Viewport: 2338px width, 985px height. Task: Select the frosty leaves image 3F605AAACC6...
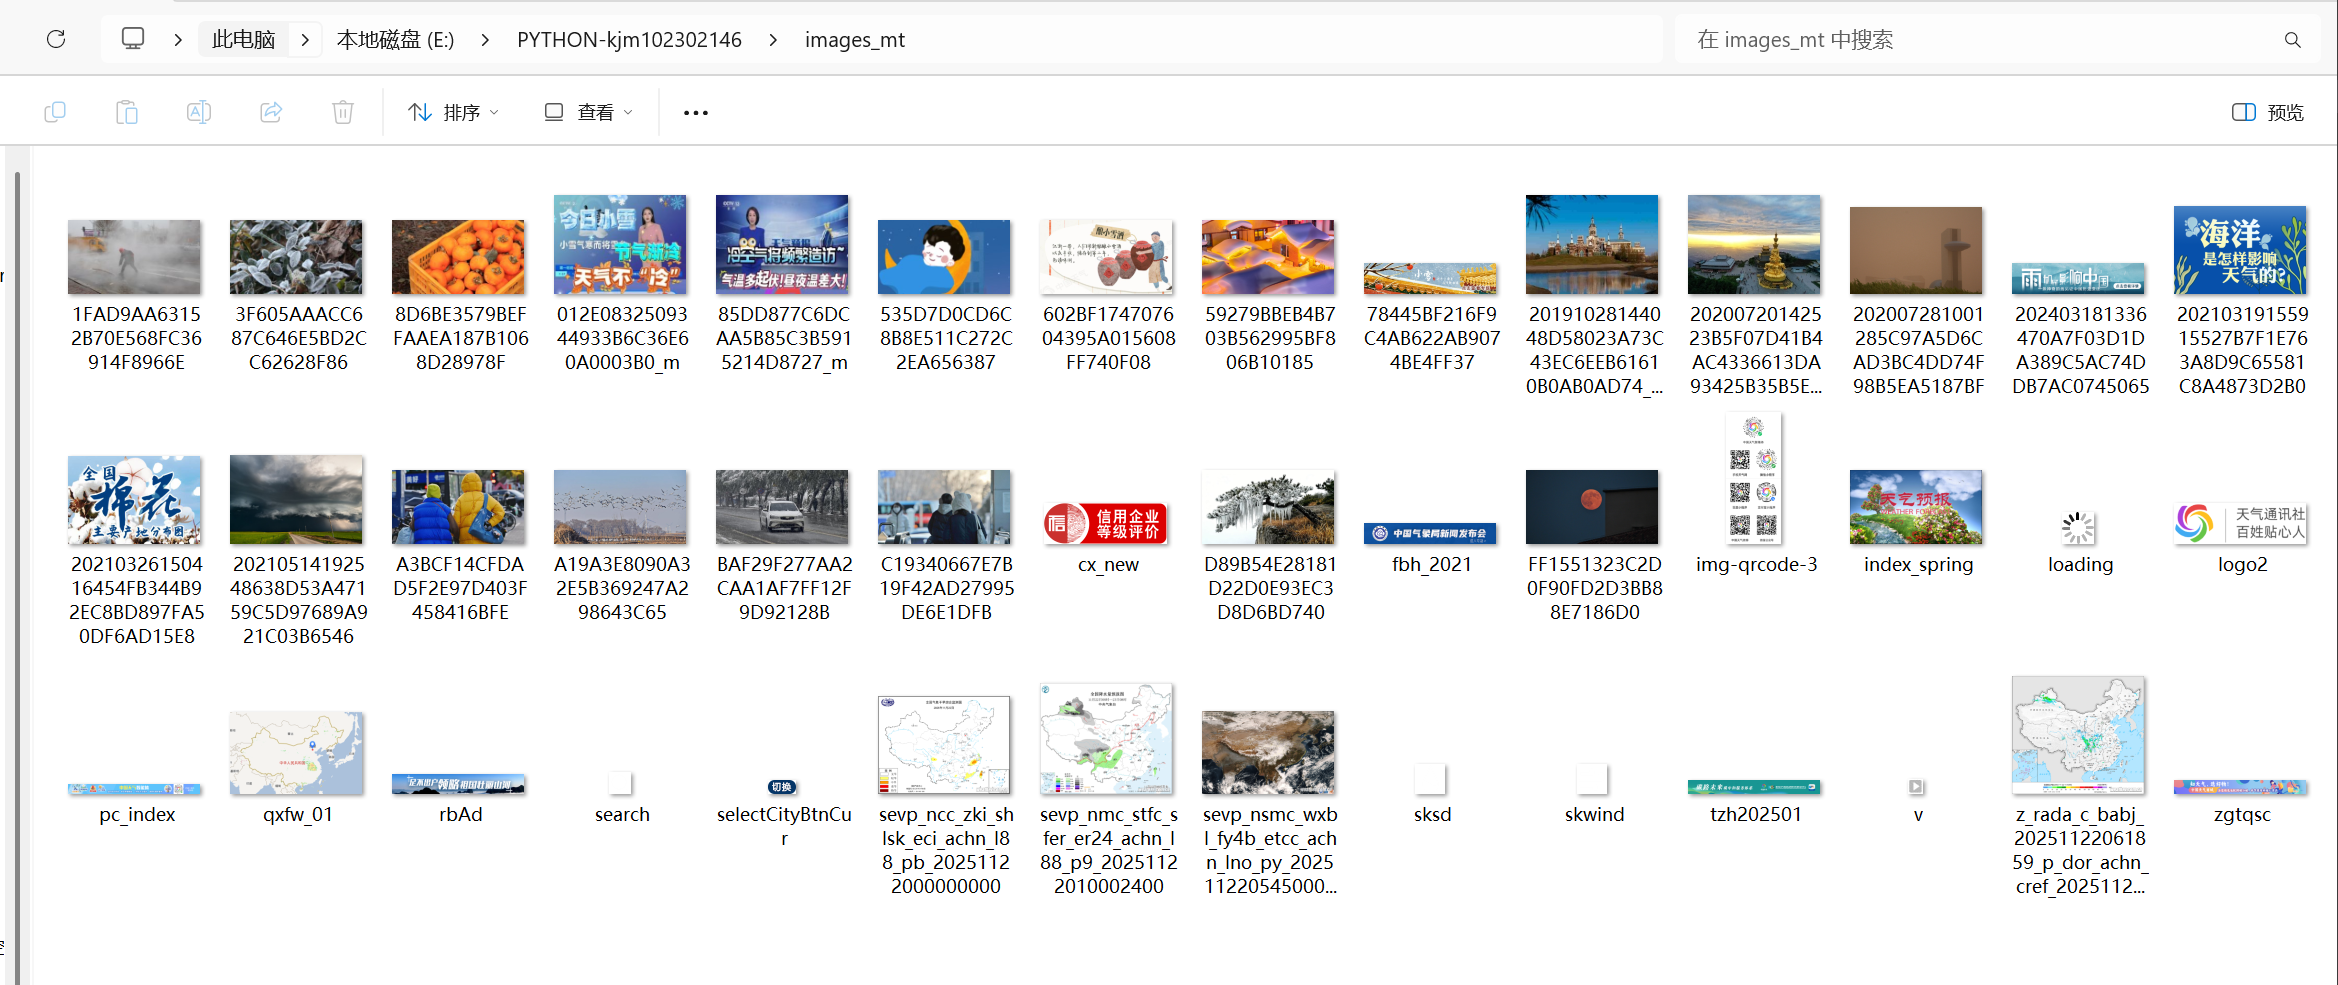tap(296, 257)
